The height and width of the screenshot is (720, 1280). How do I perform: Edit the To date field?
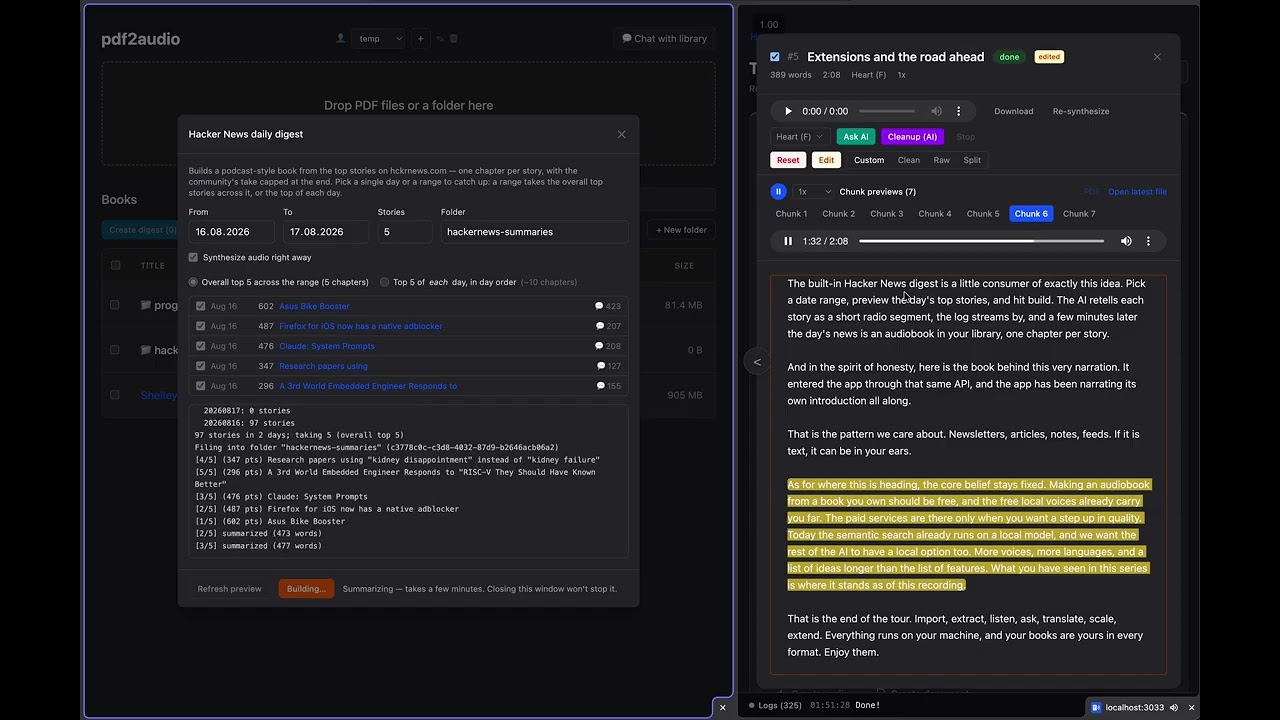pos(325,232)
